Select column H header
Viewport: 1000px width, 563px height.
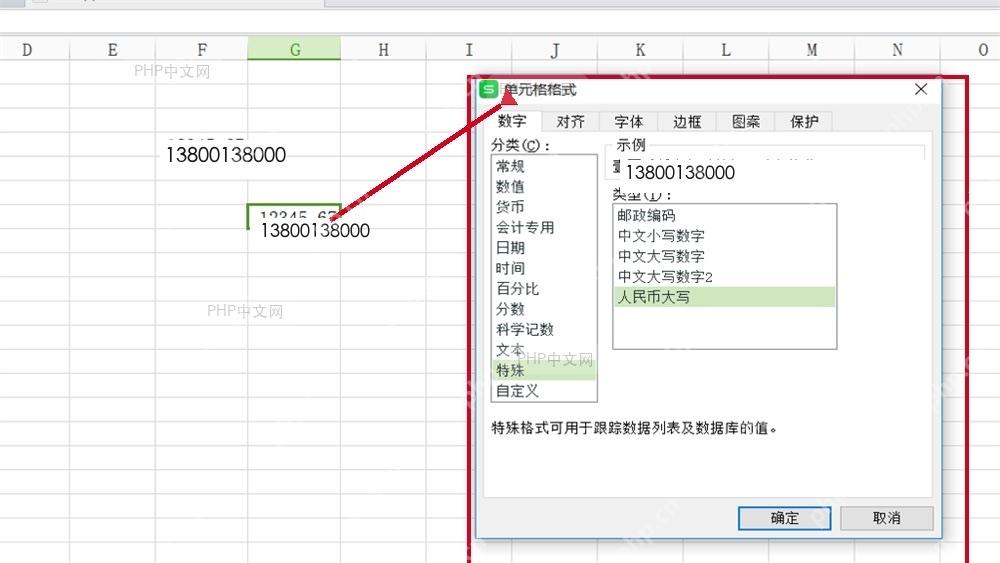click(383, 49)
